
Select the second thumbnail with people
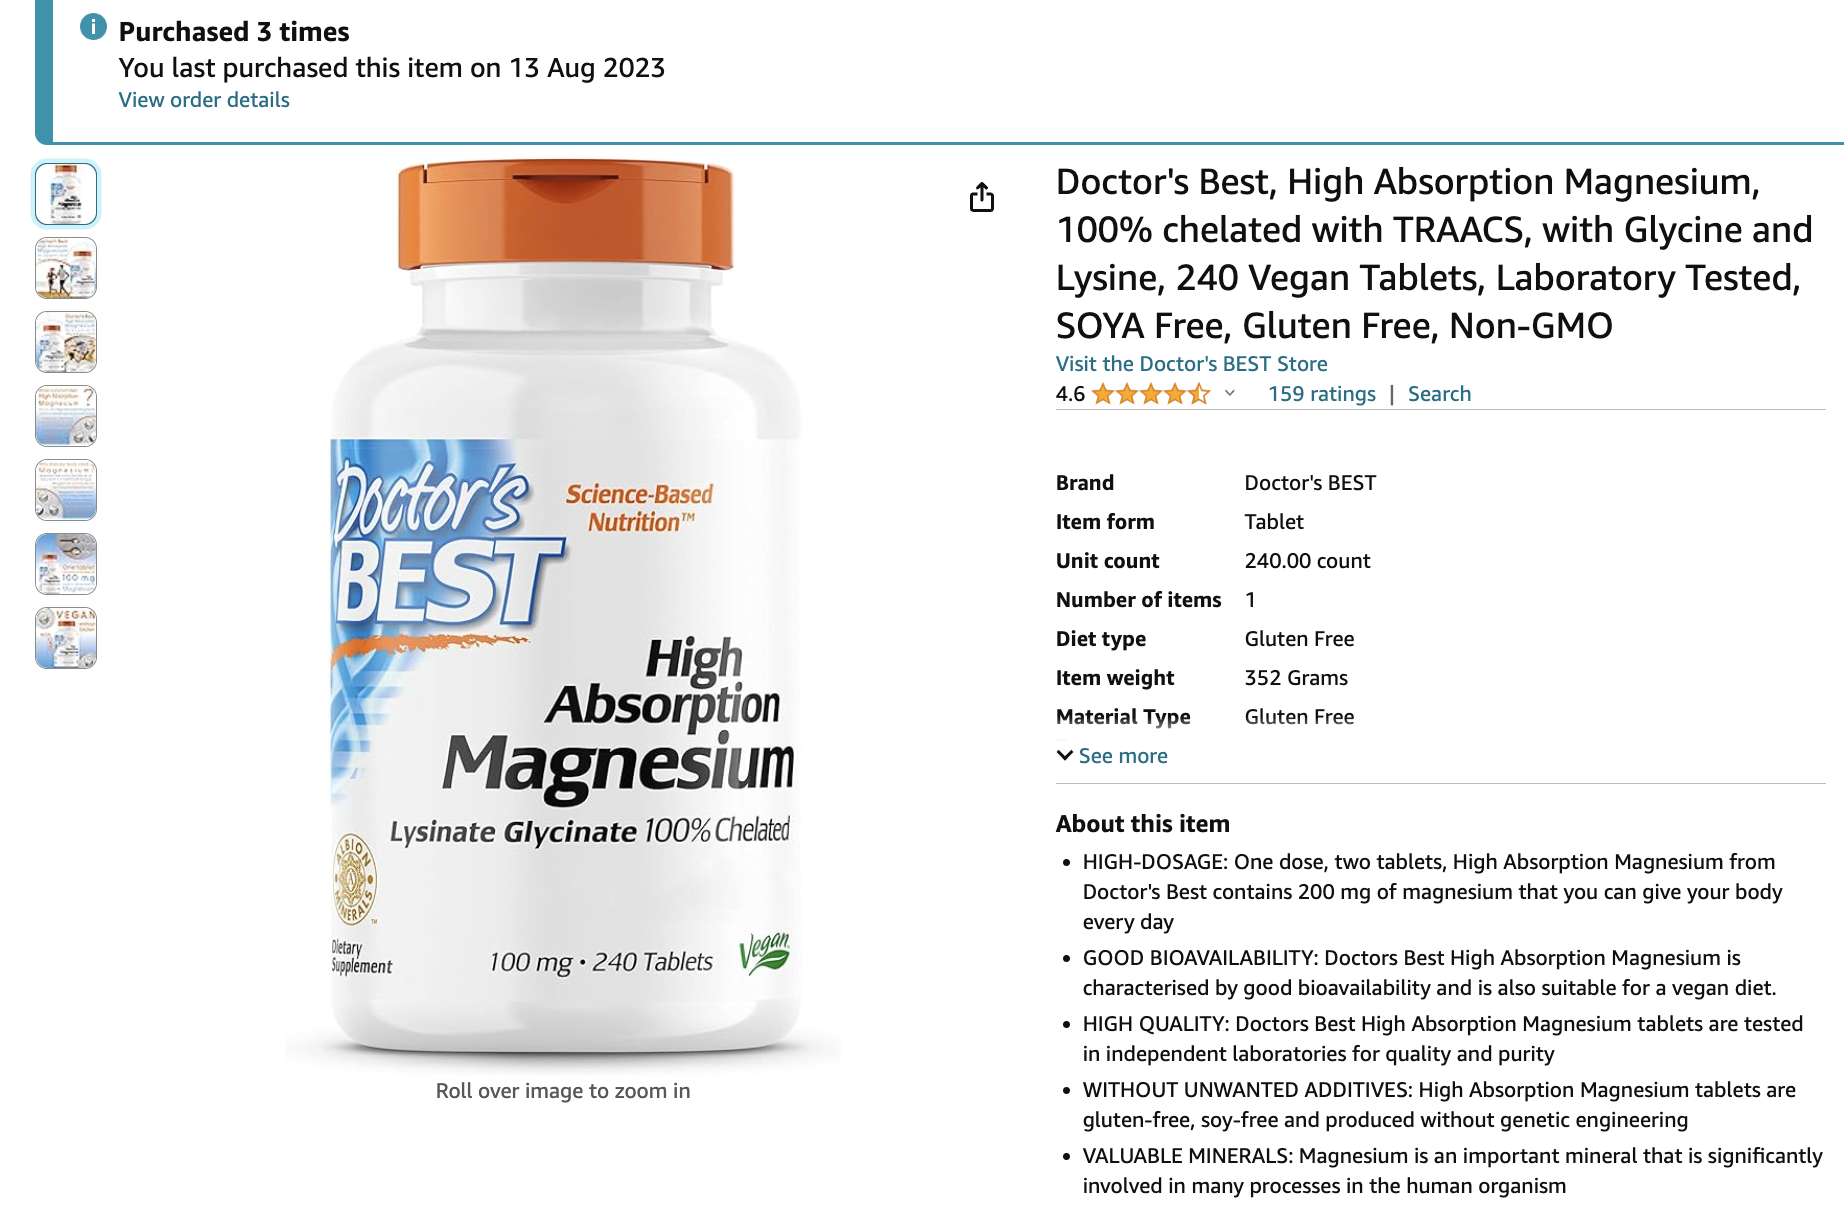click(66, 268)
